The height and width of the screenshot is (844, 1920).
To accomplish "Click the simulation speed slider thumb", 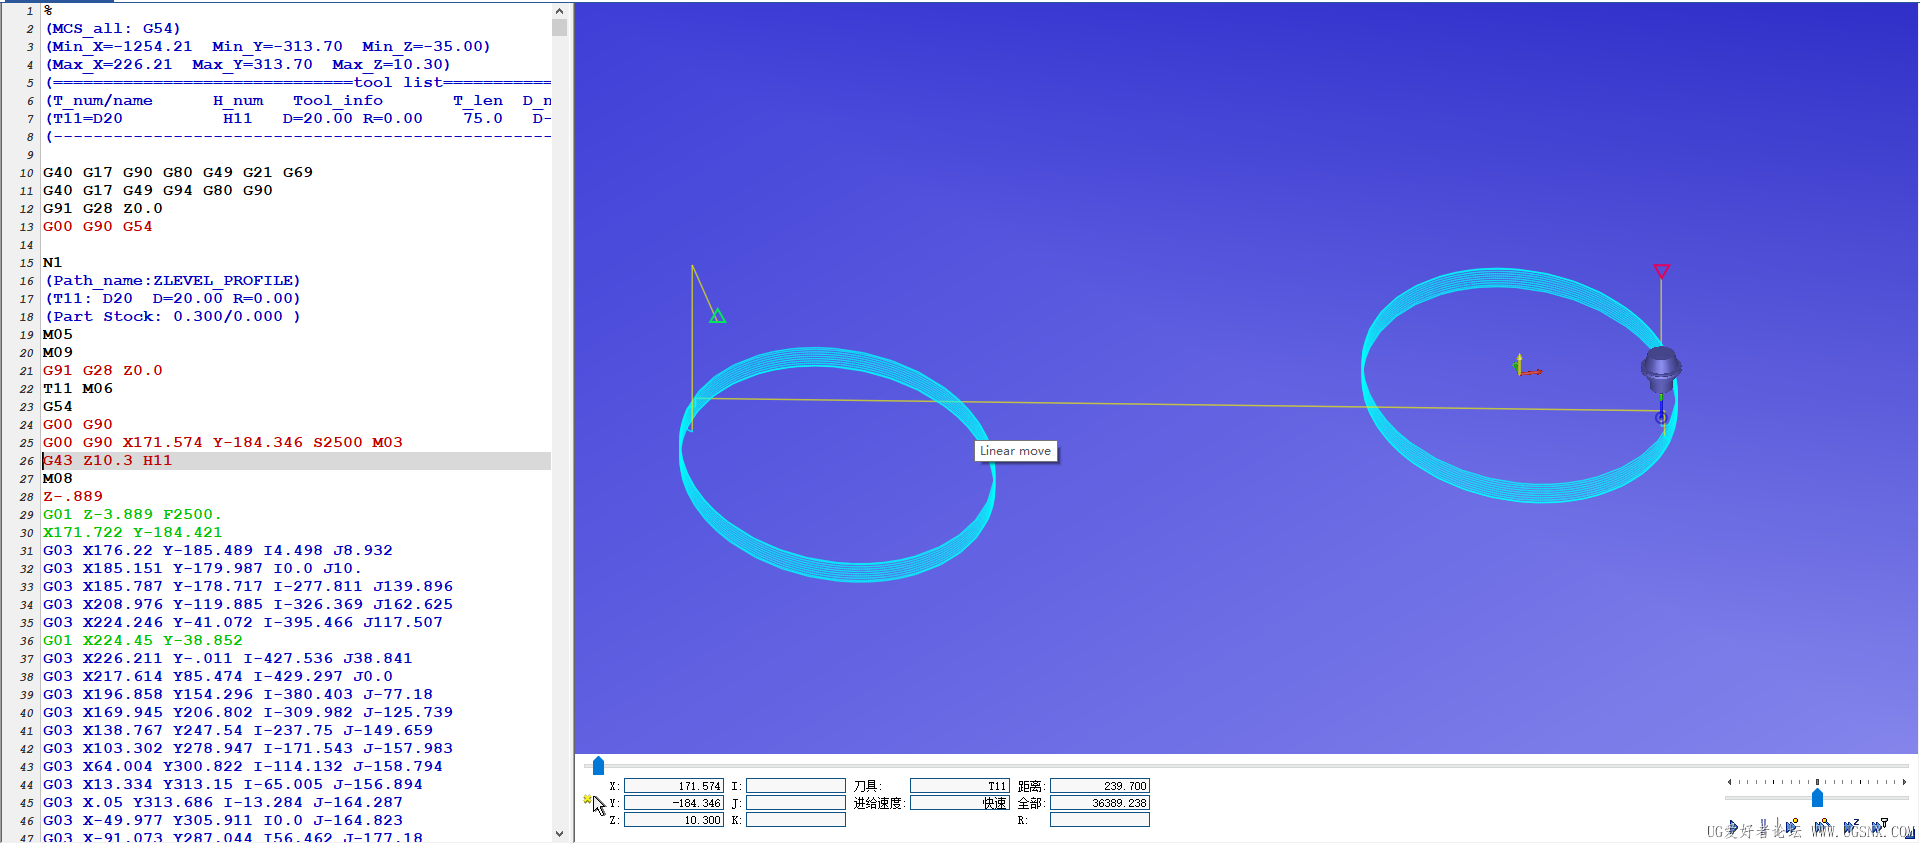I will click(1817, 797).
